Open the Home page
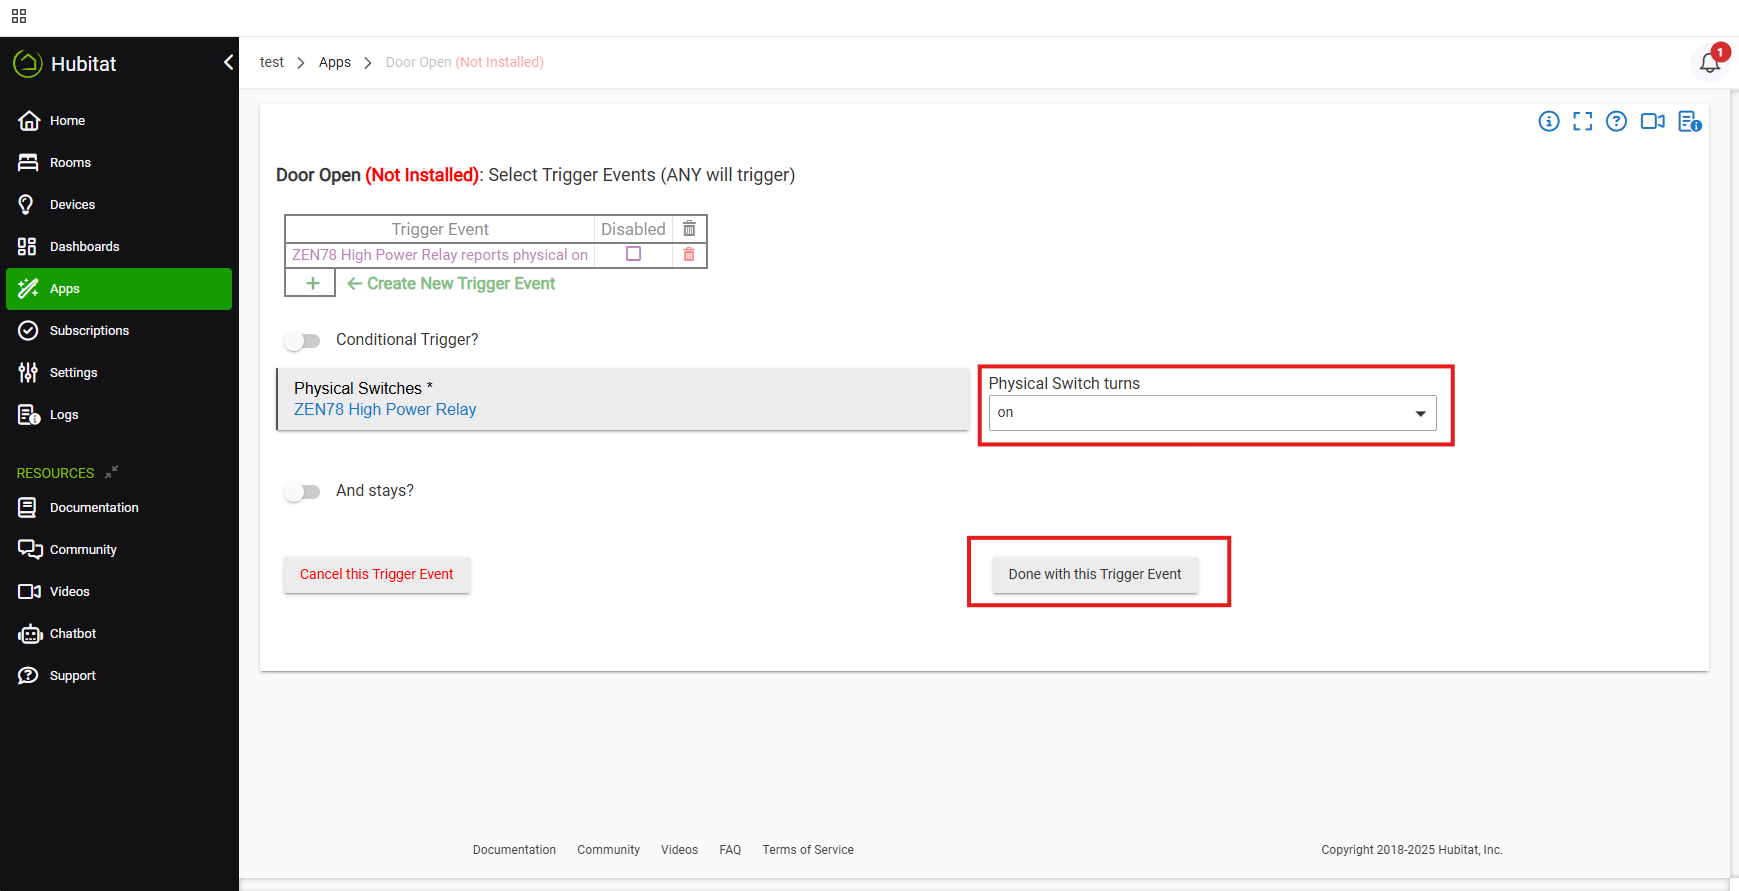The width and height of the screenshot is (1739, 891). (x=119, y=121)
